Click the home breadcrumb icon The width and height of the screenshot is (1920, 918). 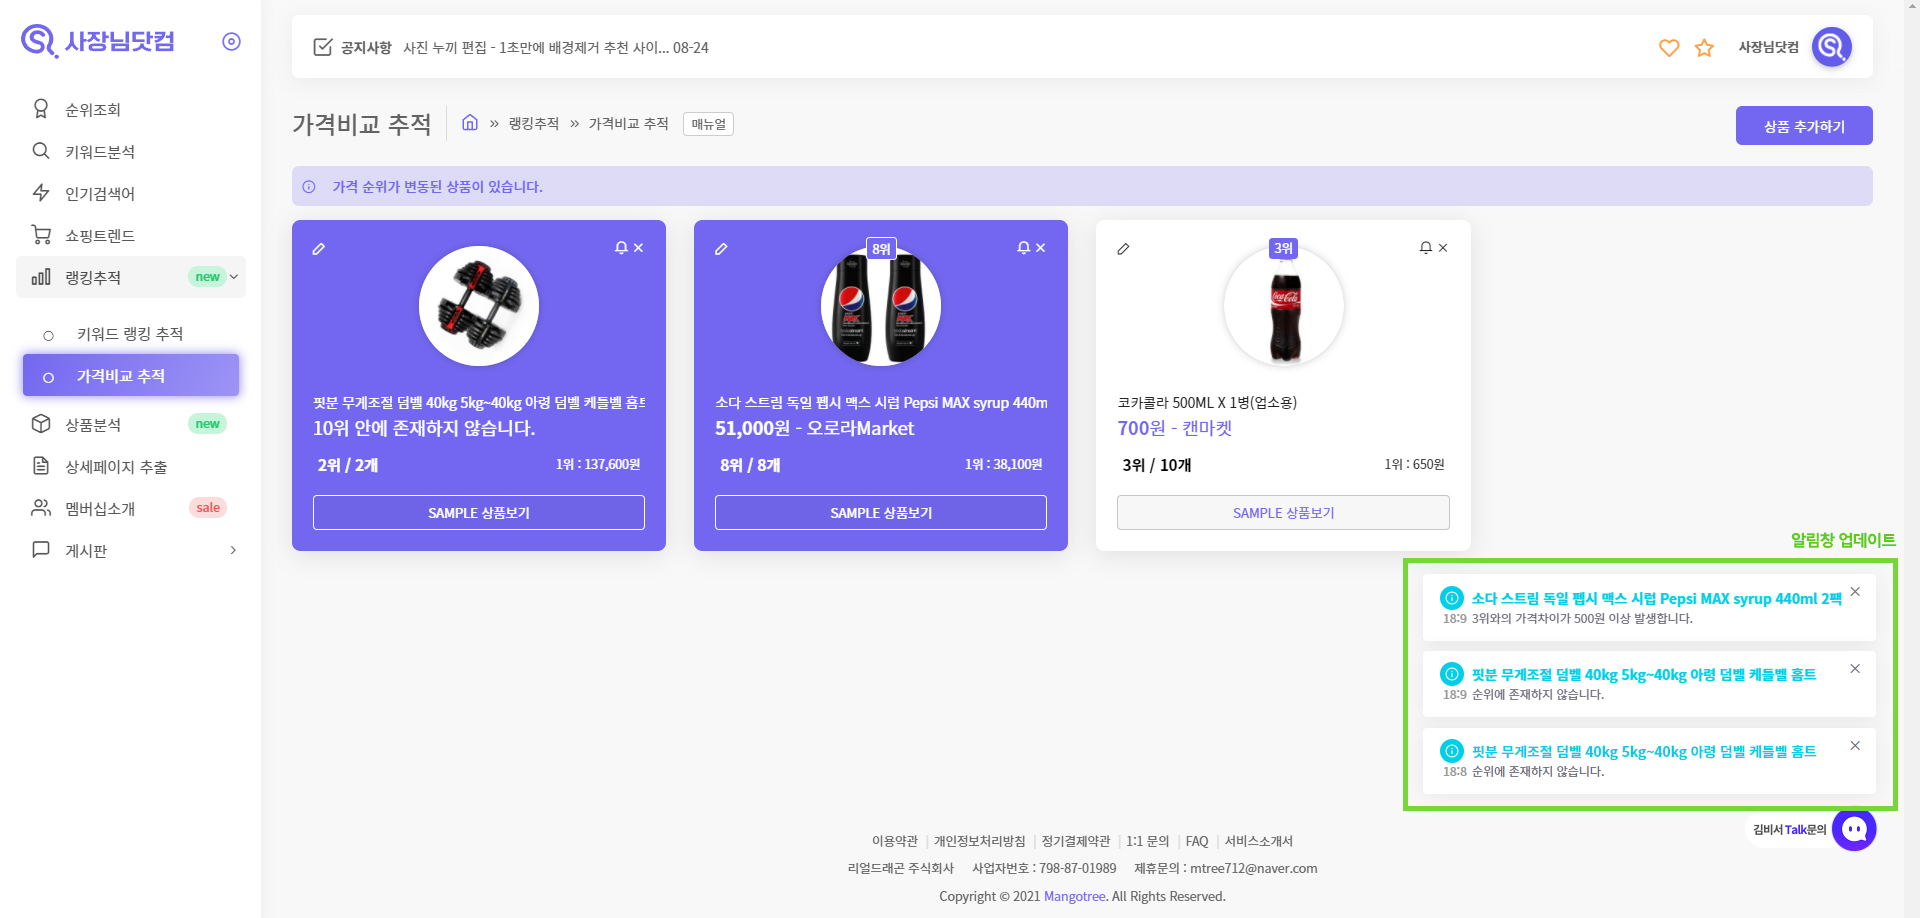[x=470, y=122]
